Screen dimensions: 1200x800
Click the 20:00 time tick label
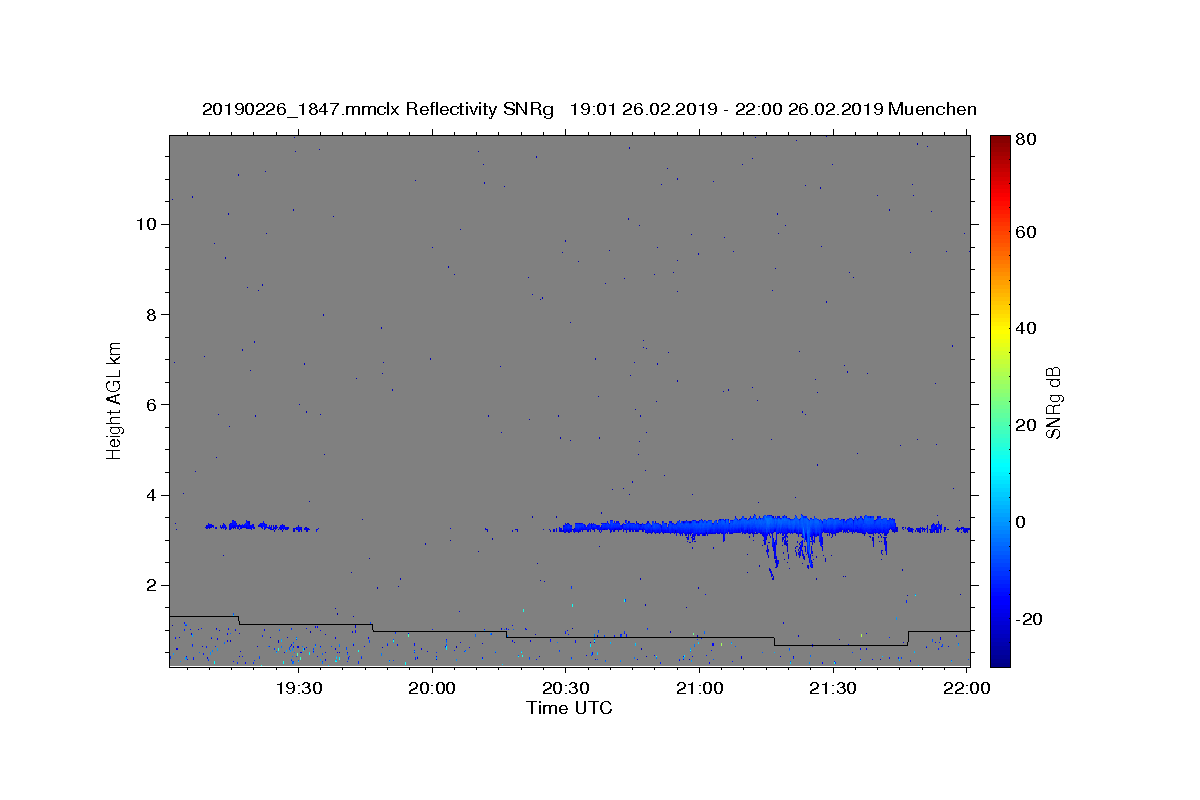(x=433, y=688)
